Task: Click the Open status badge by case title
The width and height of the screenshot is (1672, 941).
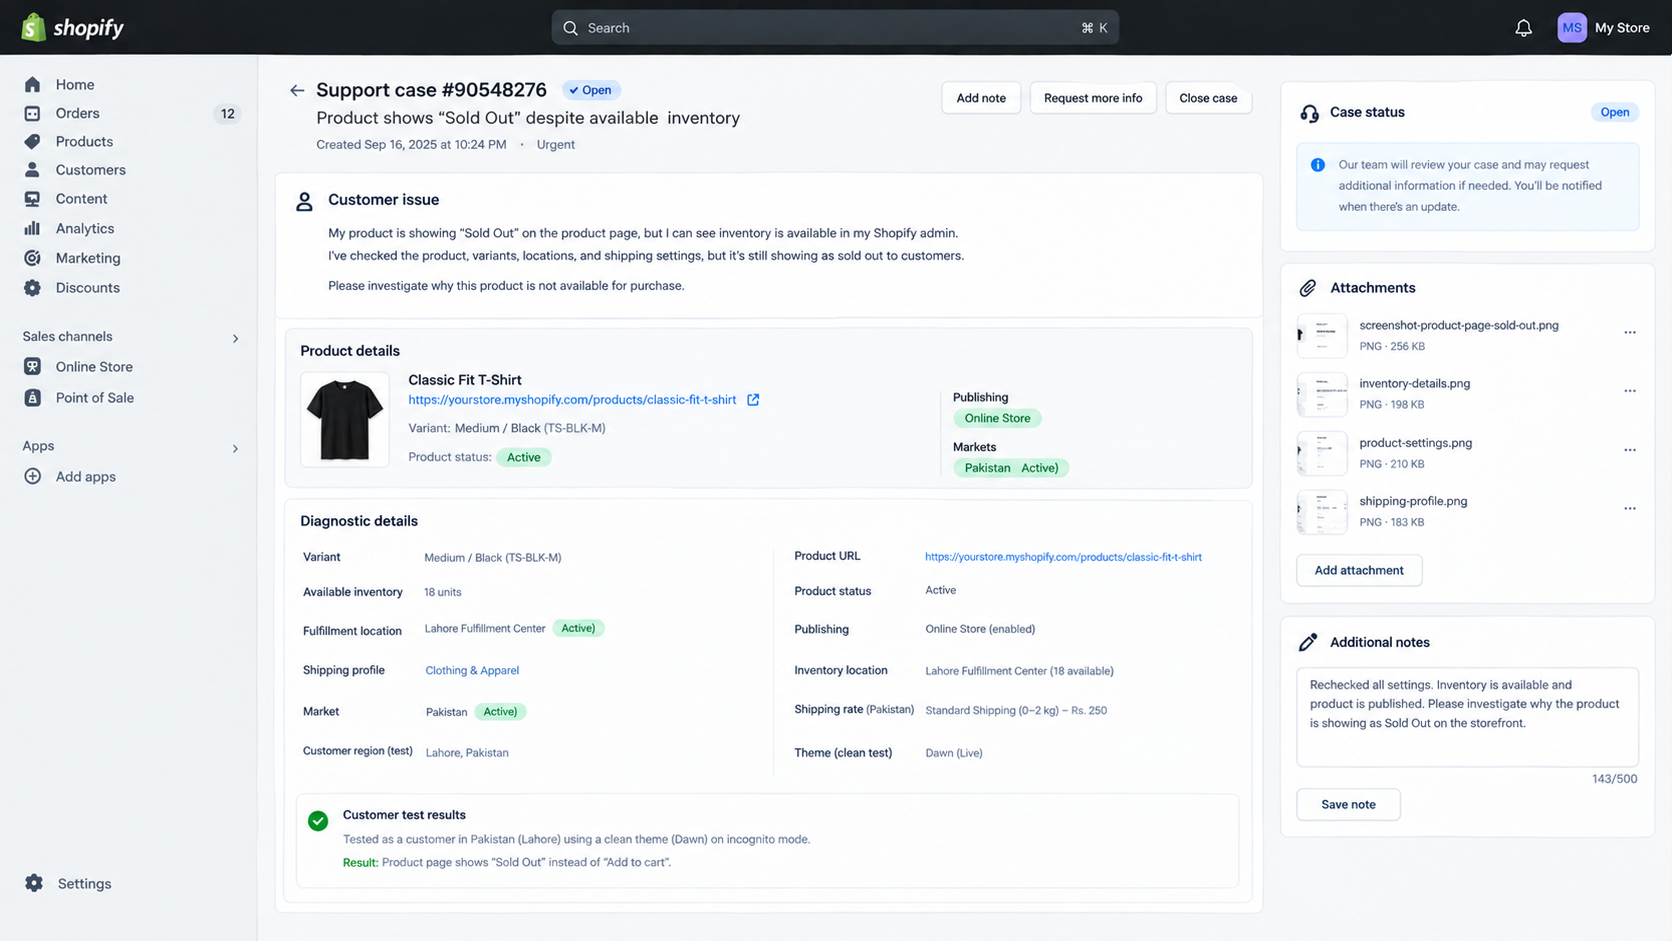Action: tap(591, 90)
